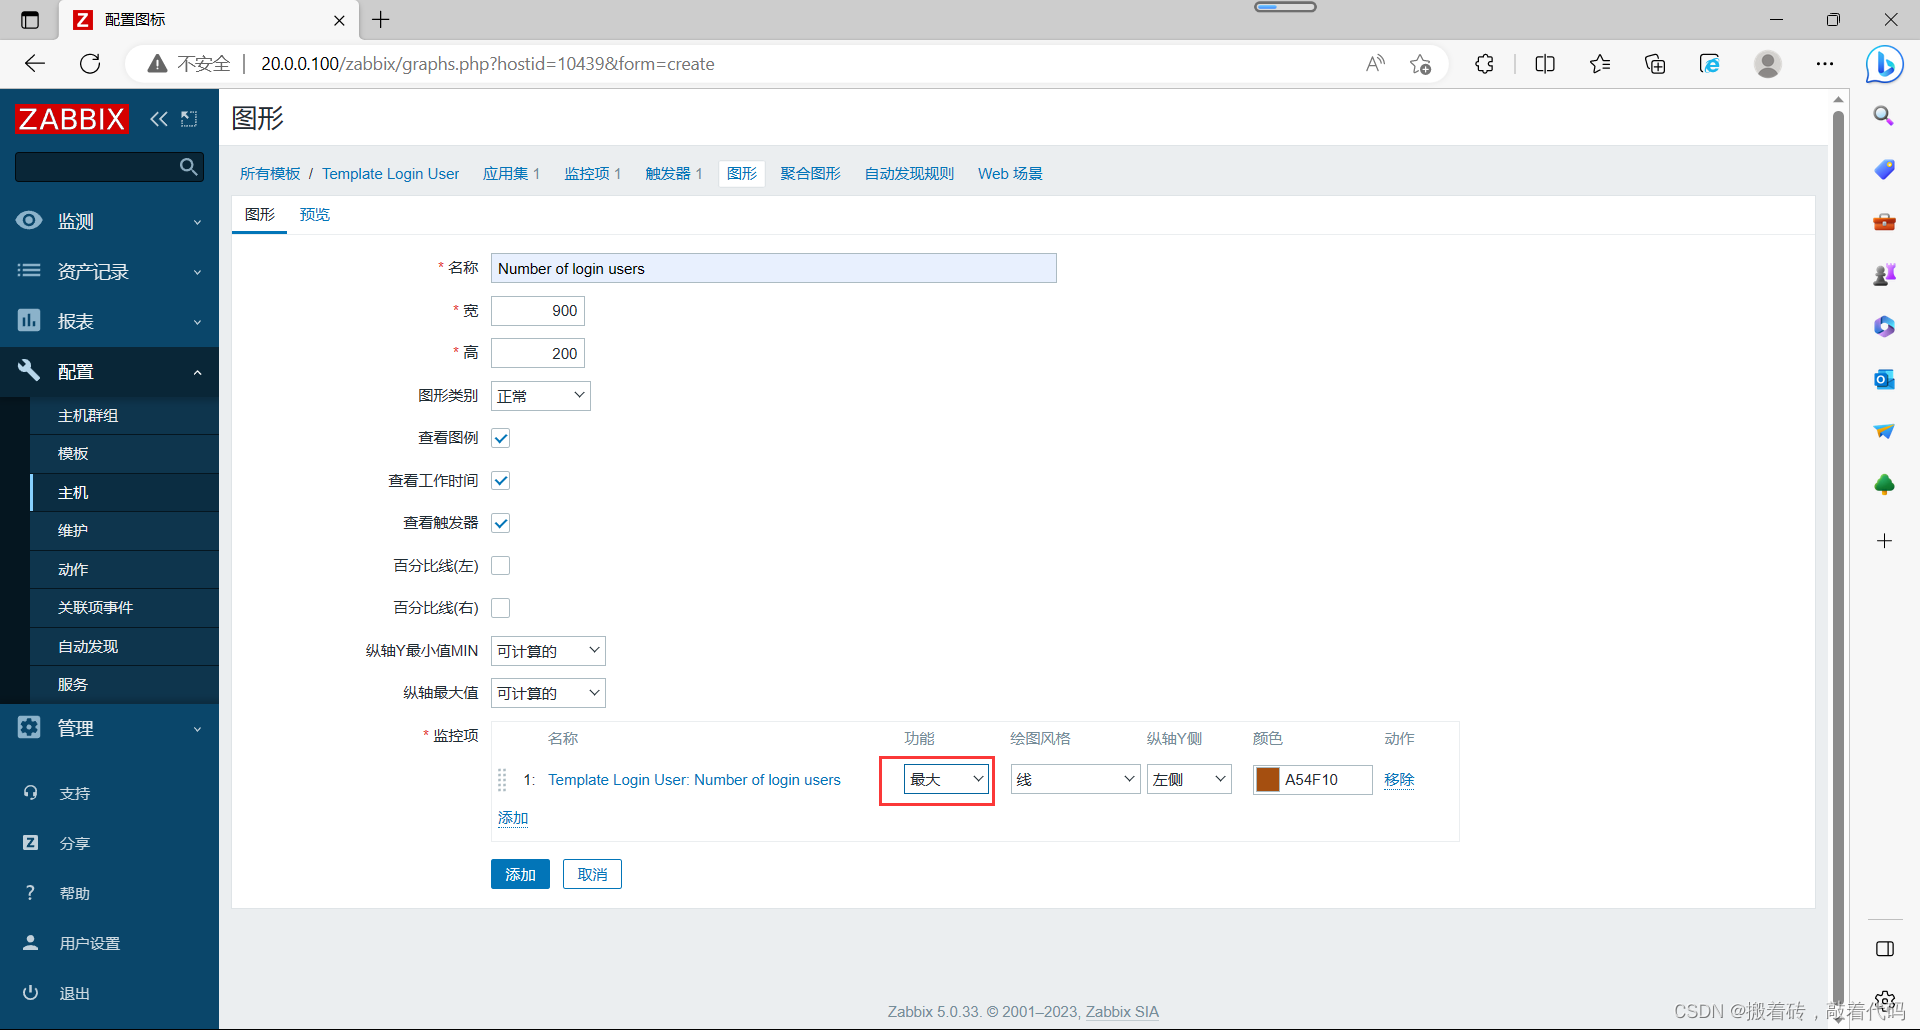Click the sidebar search magnifier icon
The height and width of the screenshot is (1030, 1920).
coord(188,167)
